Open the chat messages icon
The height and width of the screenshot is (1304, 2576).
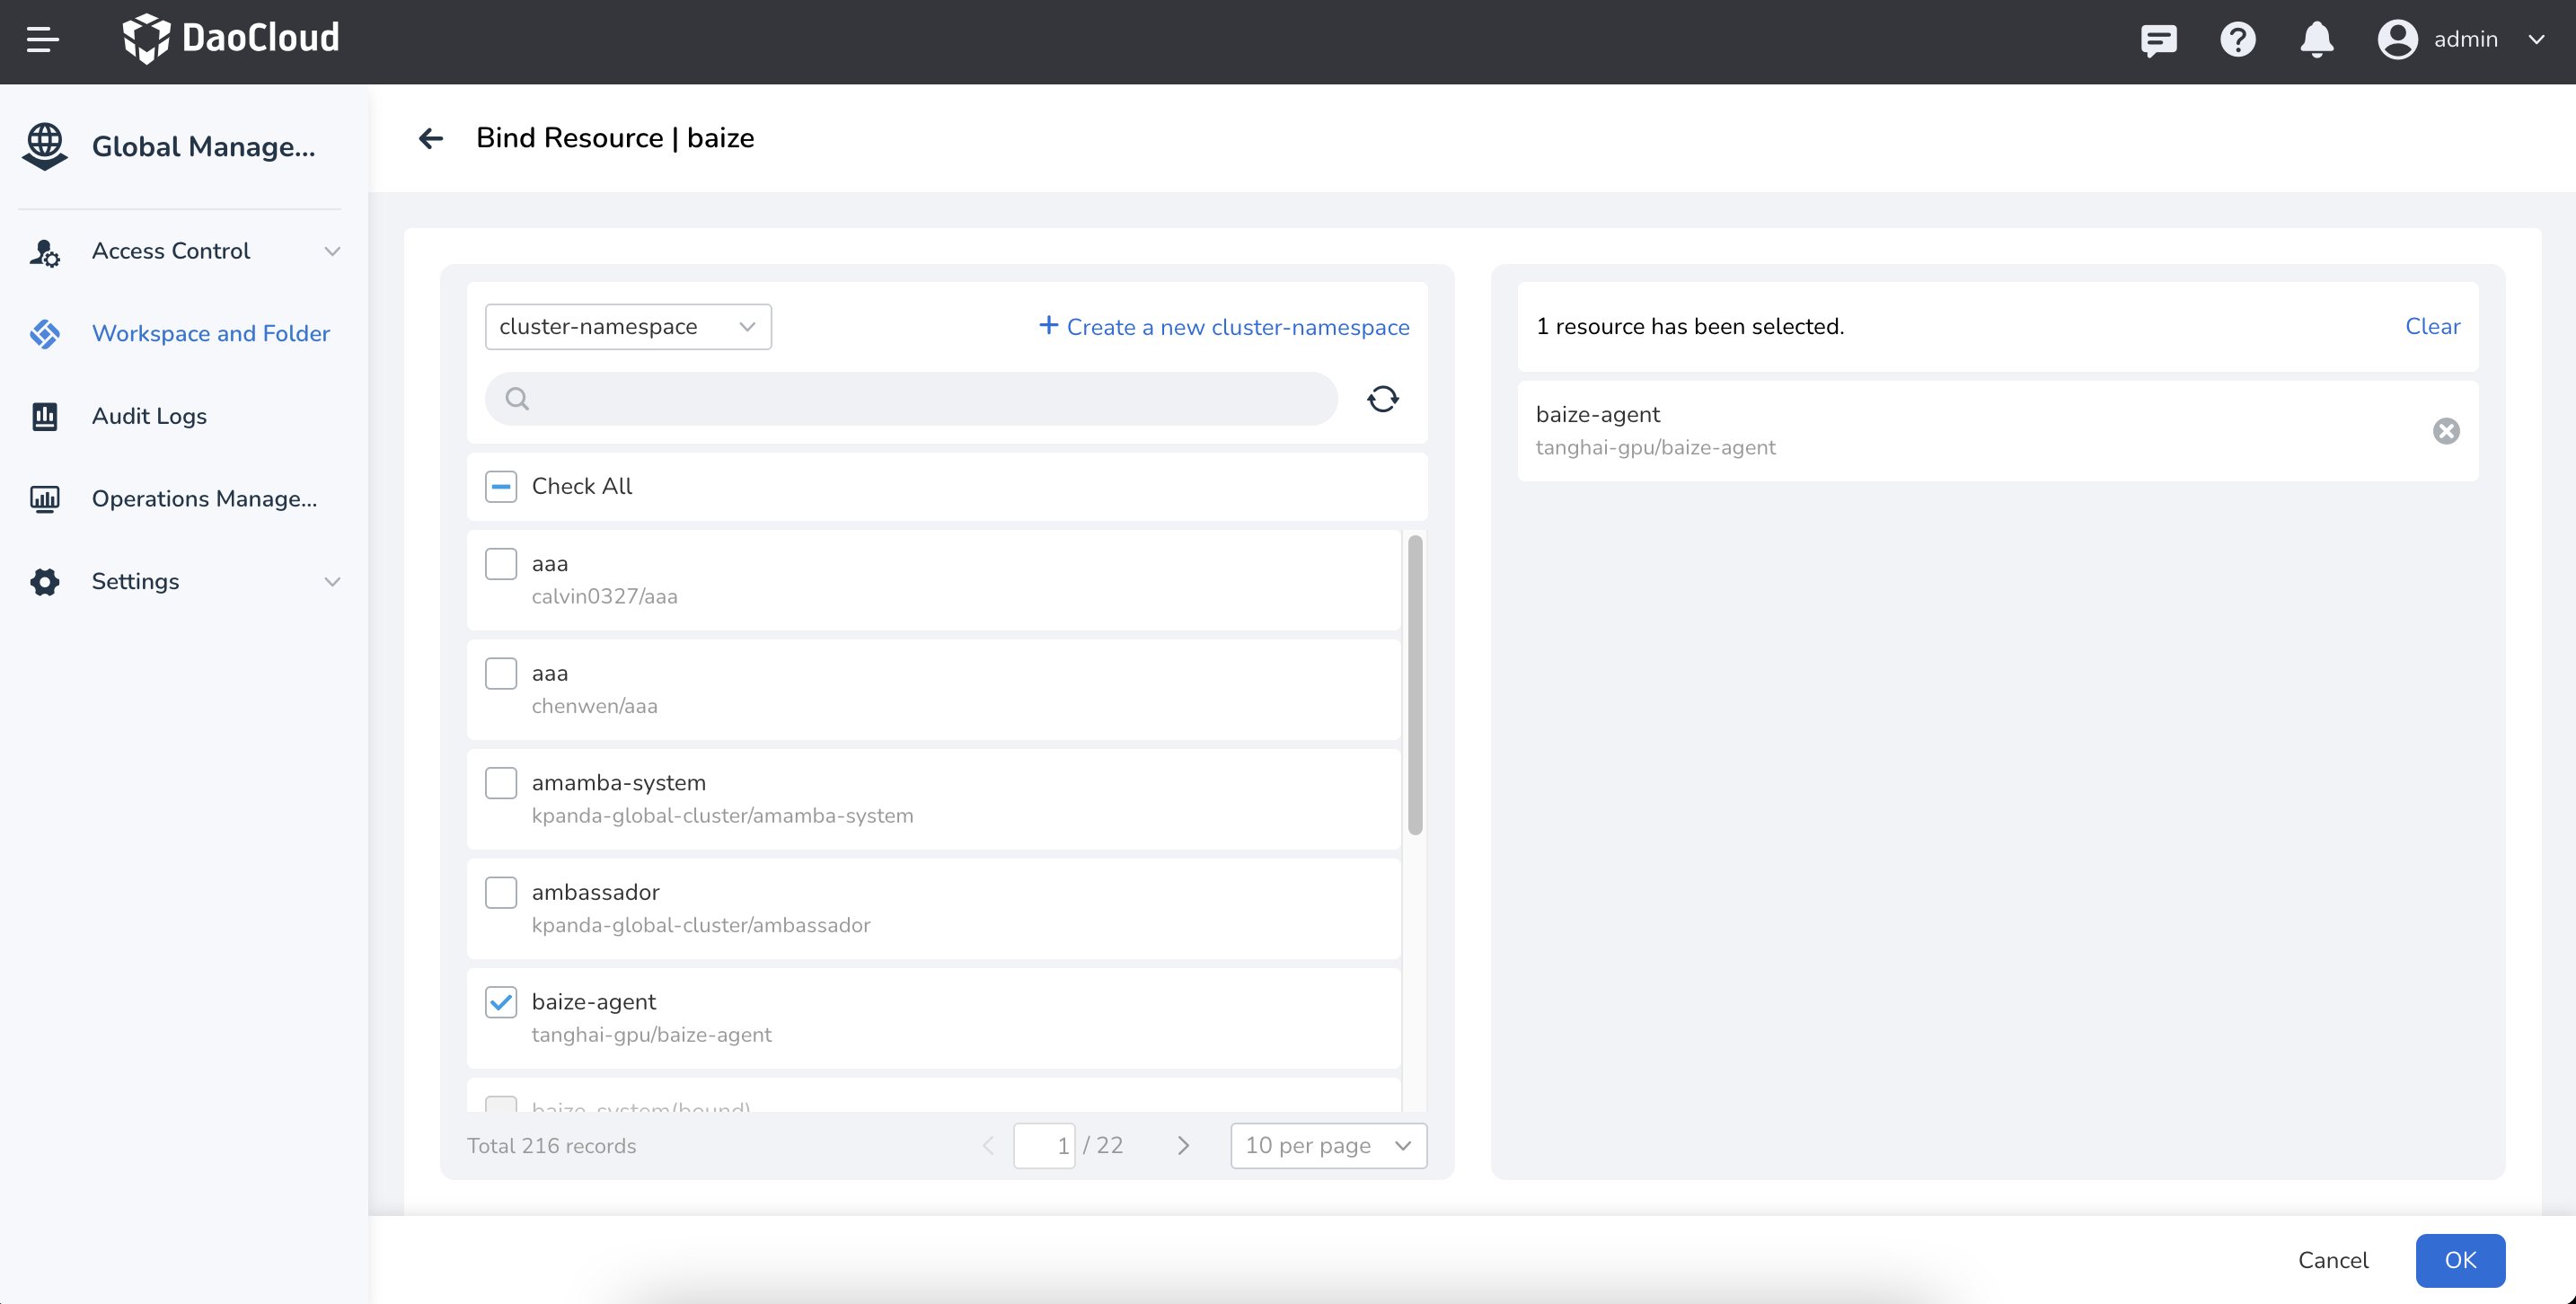pyautogui.click(x=2158, y=40)
